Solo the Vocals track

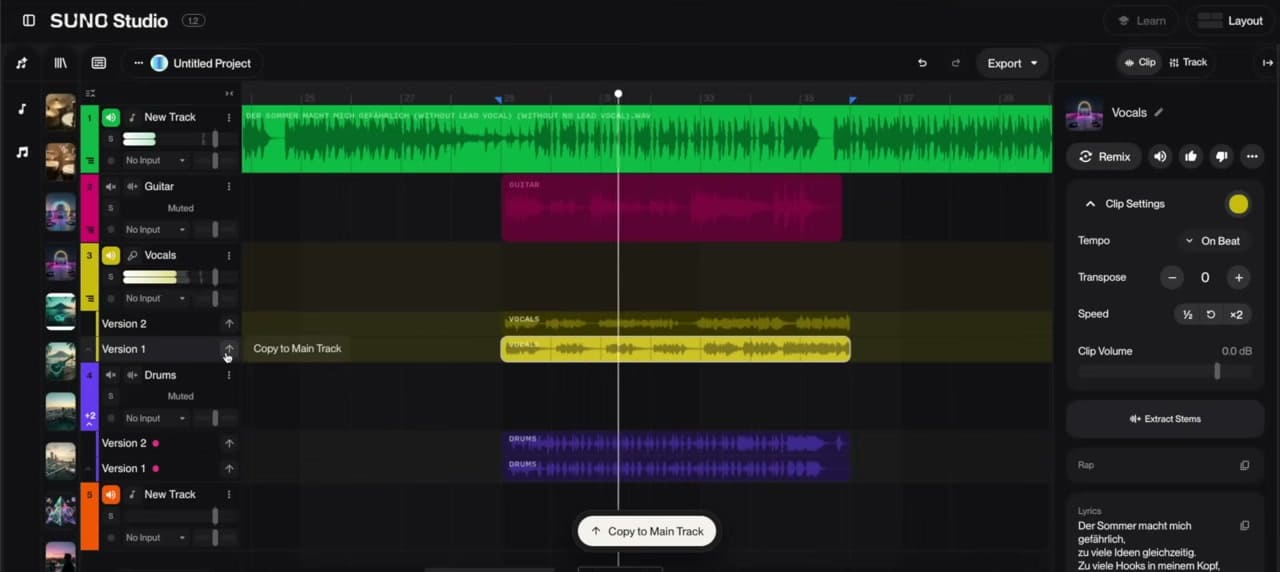coord(111,277)
